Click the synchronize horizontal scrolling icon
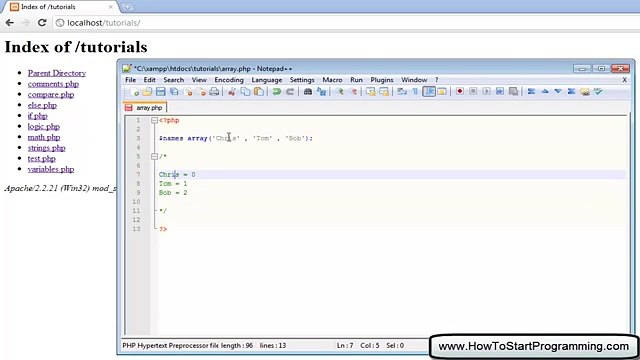Screen dimensions: 640x360 point(384,92)
